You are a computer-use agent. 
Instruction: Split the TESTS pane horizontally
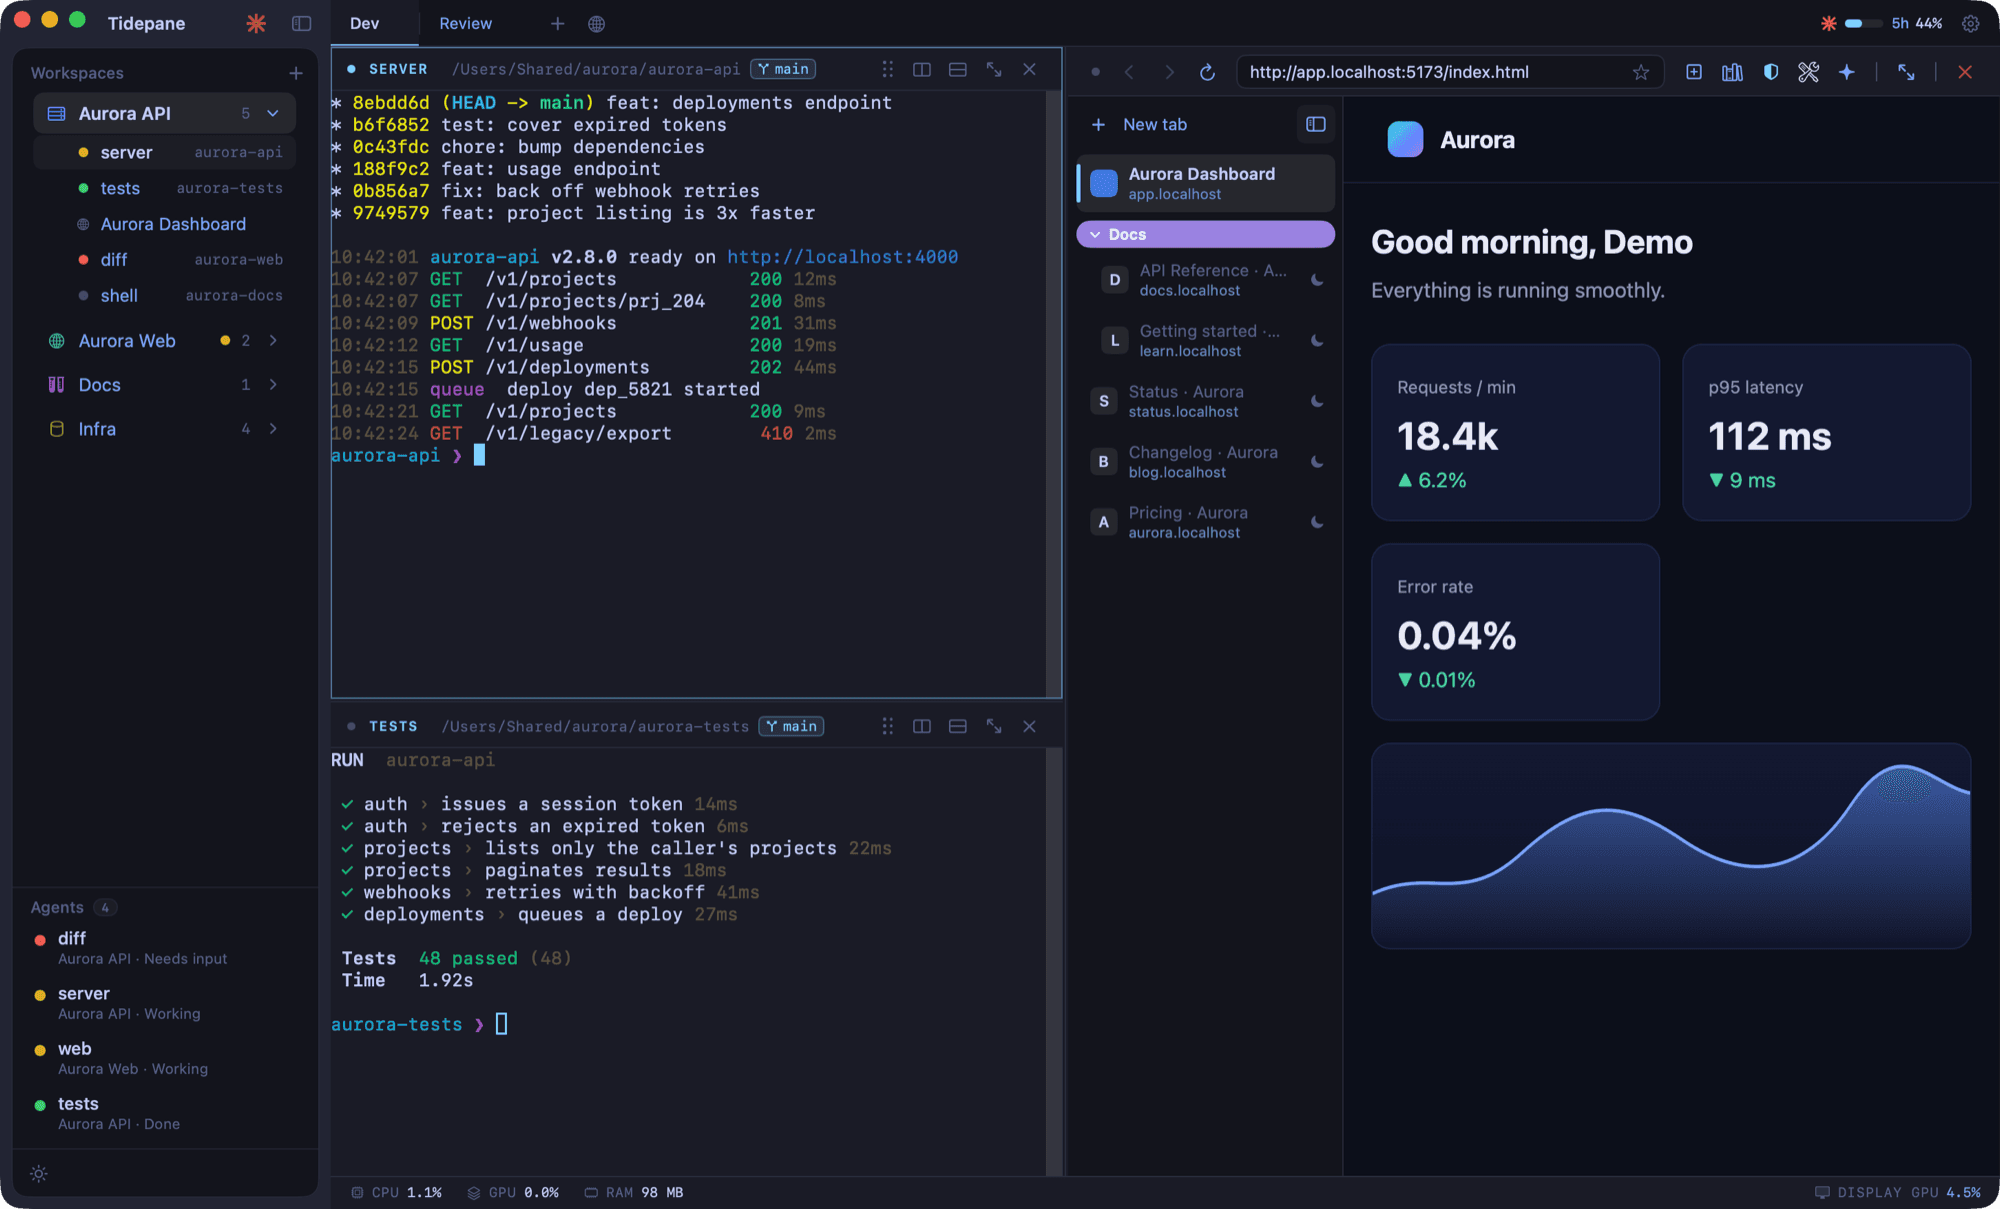[x=957, y=726]
